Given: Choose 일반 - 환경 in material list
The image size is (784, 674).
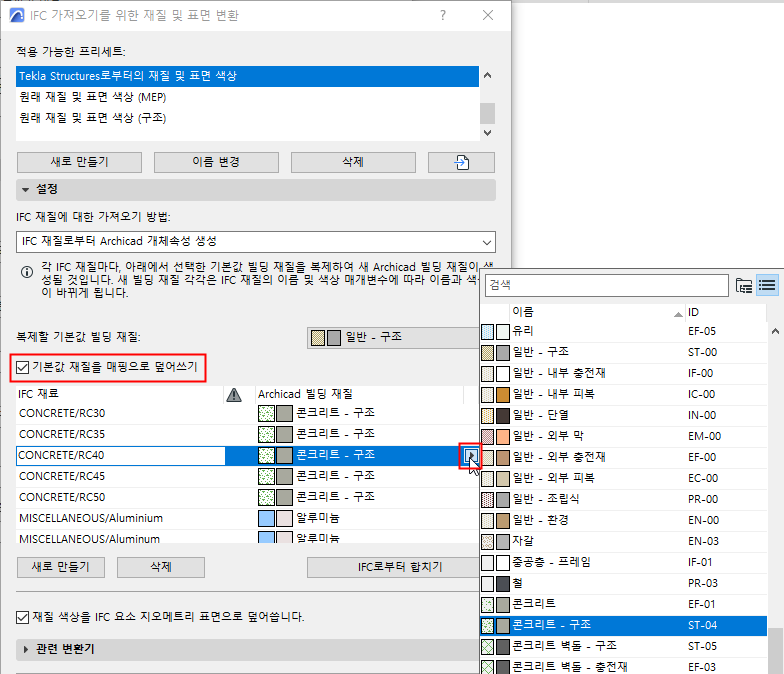Looking at the screenshot, I should 624,520.
